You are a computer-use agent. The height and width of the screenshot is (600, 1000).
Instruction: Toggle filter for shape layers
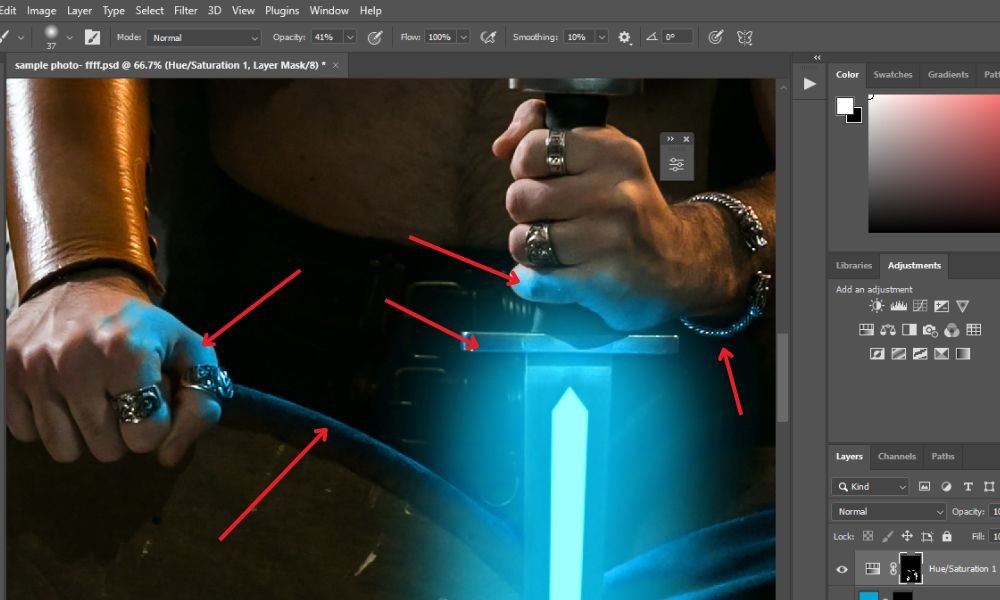tap(989, 487)
